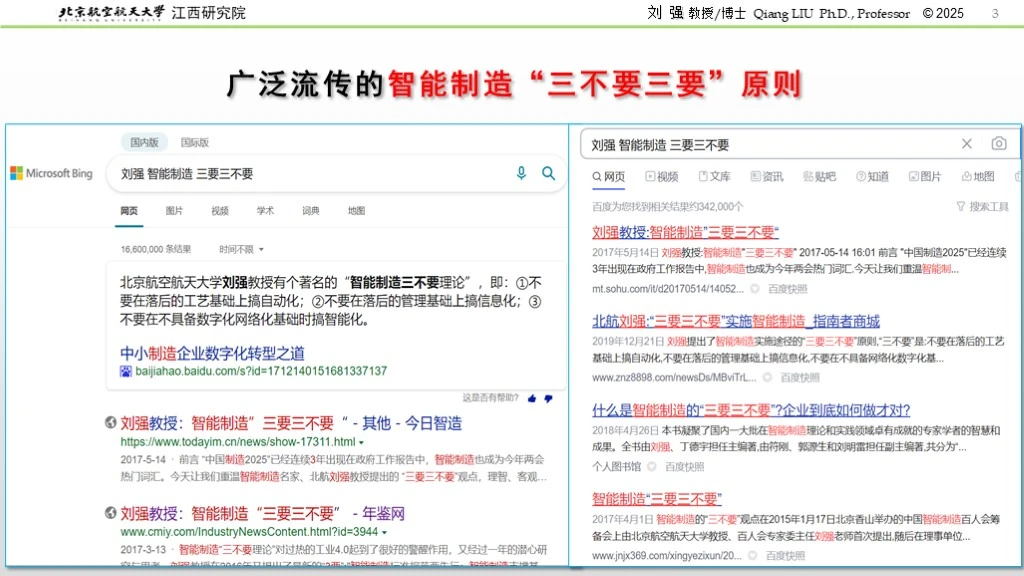Open Baidu result 刘强教授:智能制造"三要三不要"
1024x576 pixels.
click(685, 232)
